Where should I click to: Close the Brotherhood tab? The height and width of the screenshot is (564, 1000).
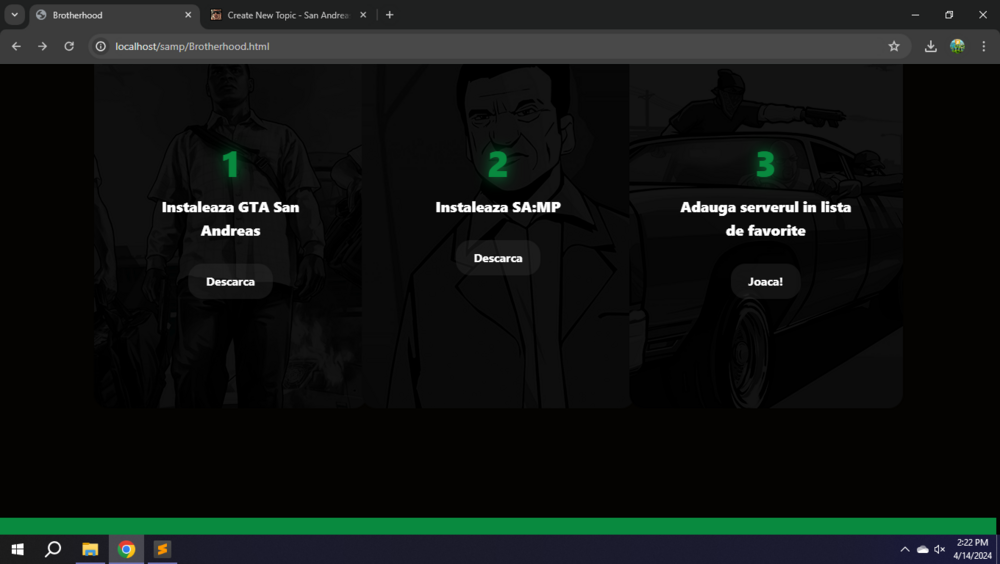[x=188, y=15]
